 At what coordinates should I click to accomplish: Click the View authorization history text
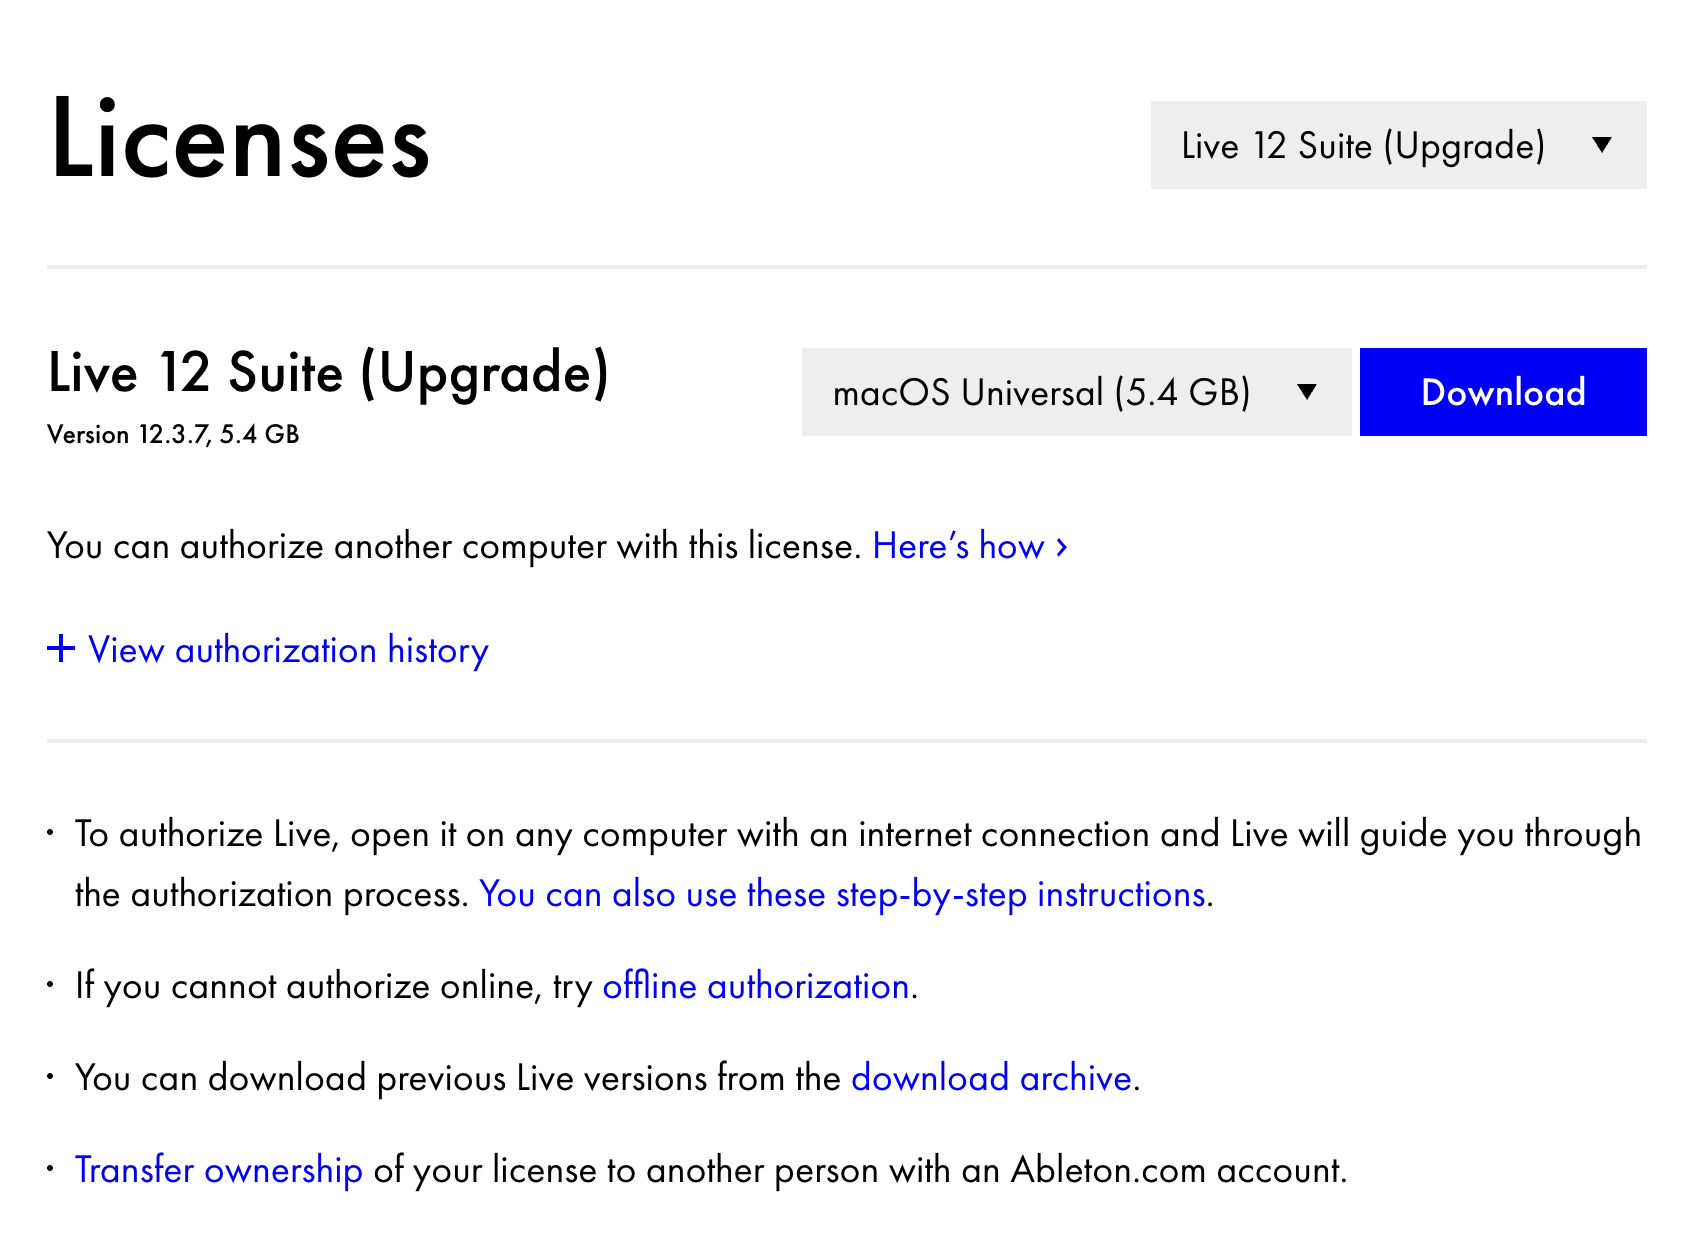(287, 650)
